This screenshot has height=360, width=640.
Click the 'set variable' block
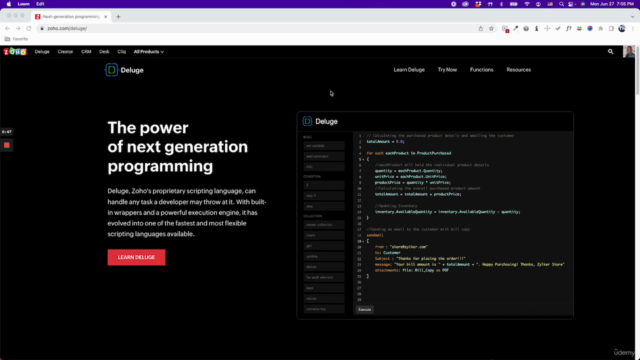point(324,146)
